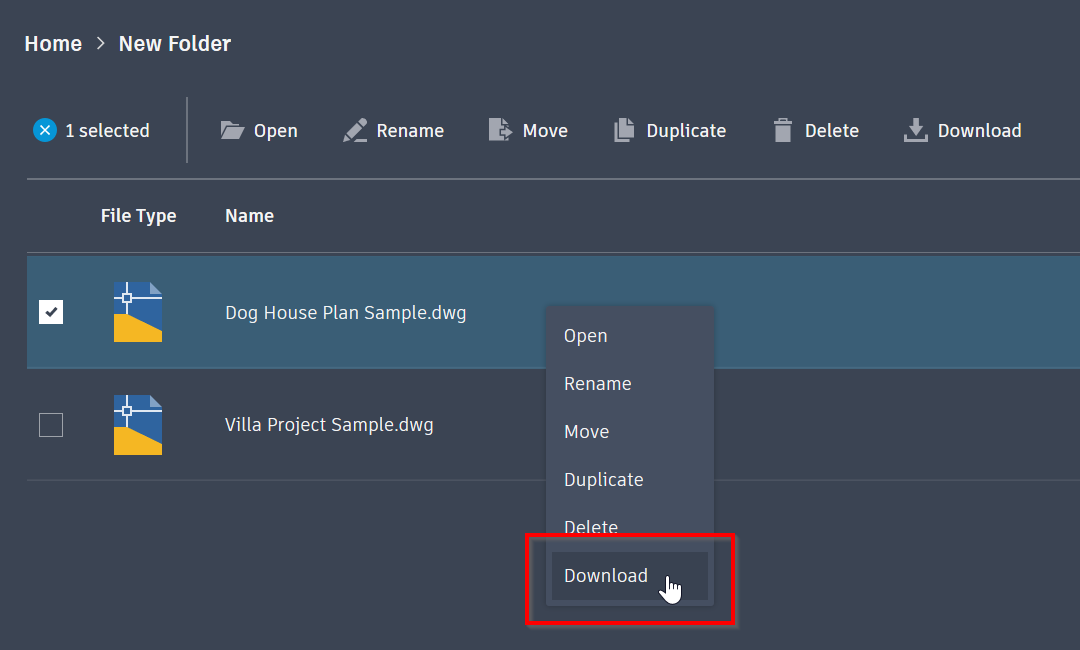The width and height of the screenshot is (1080, 650).
Task: Pick Delete from the context menu
Action: pyautogui.click(x=591, y=526)
